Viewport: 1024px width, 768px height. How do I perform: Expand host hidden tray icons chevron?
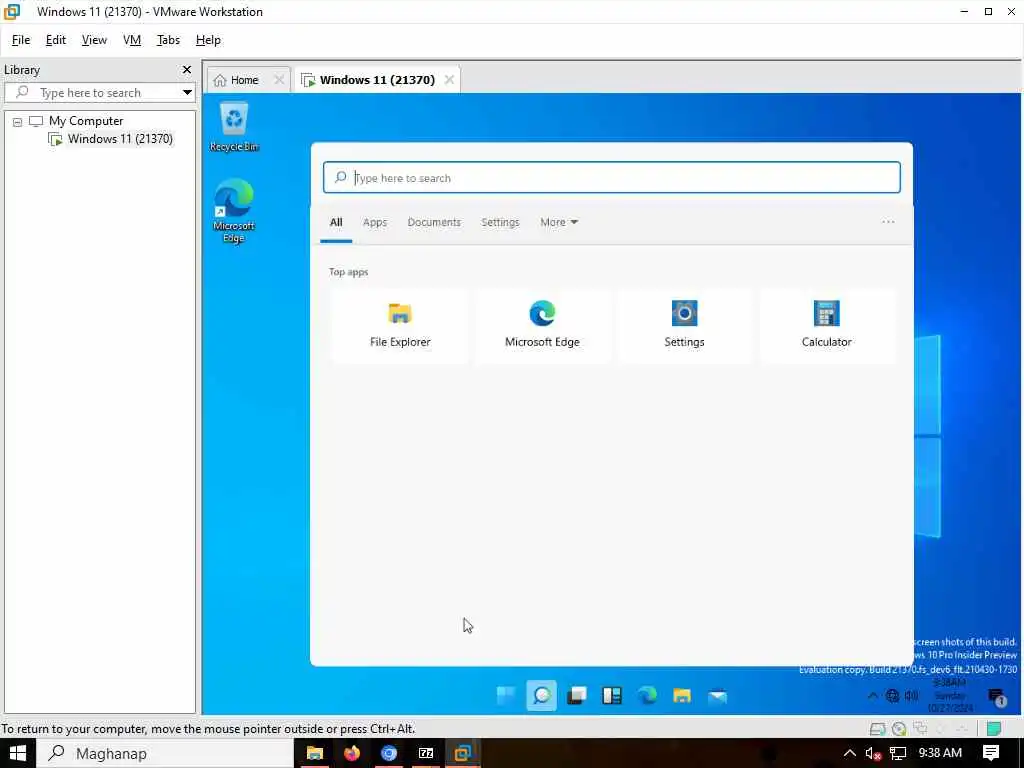(850, 753)
